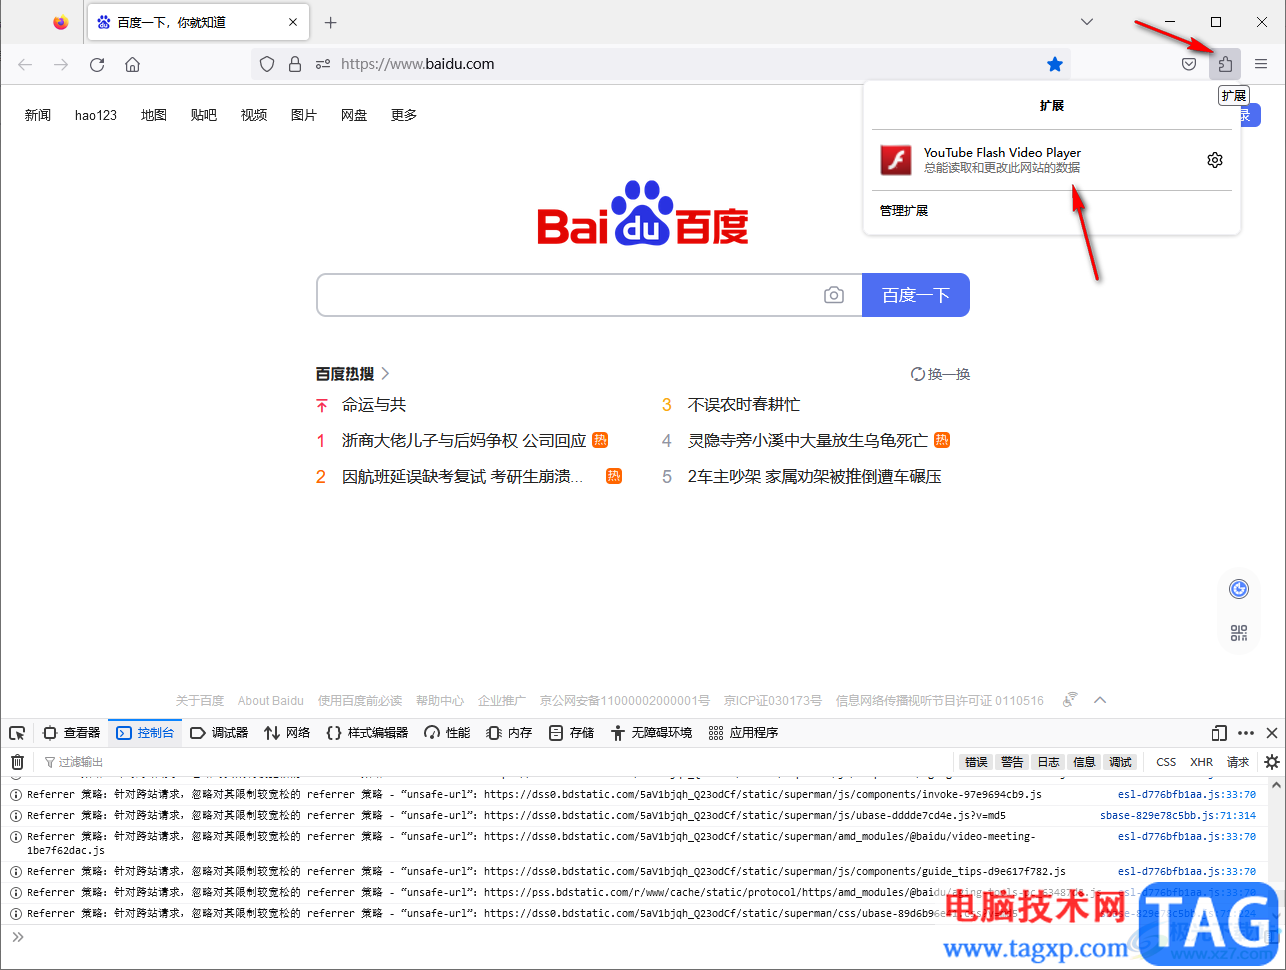Expand the console multi-line editor chevron
The width and height of the screenshot is (1286, 970).
pos(17,937)
